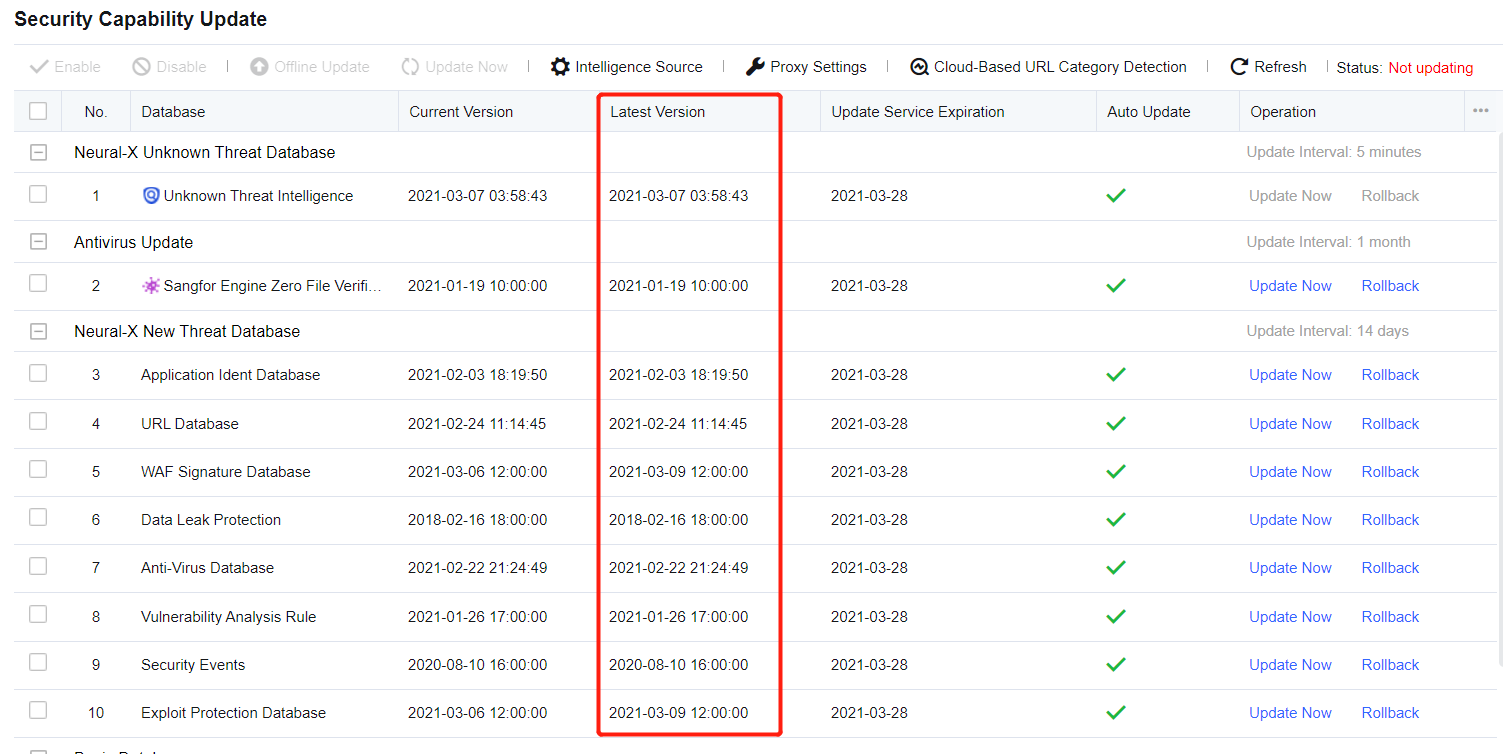Toggle the select-all header checkbox

click(x=38, y=111)
